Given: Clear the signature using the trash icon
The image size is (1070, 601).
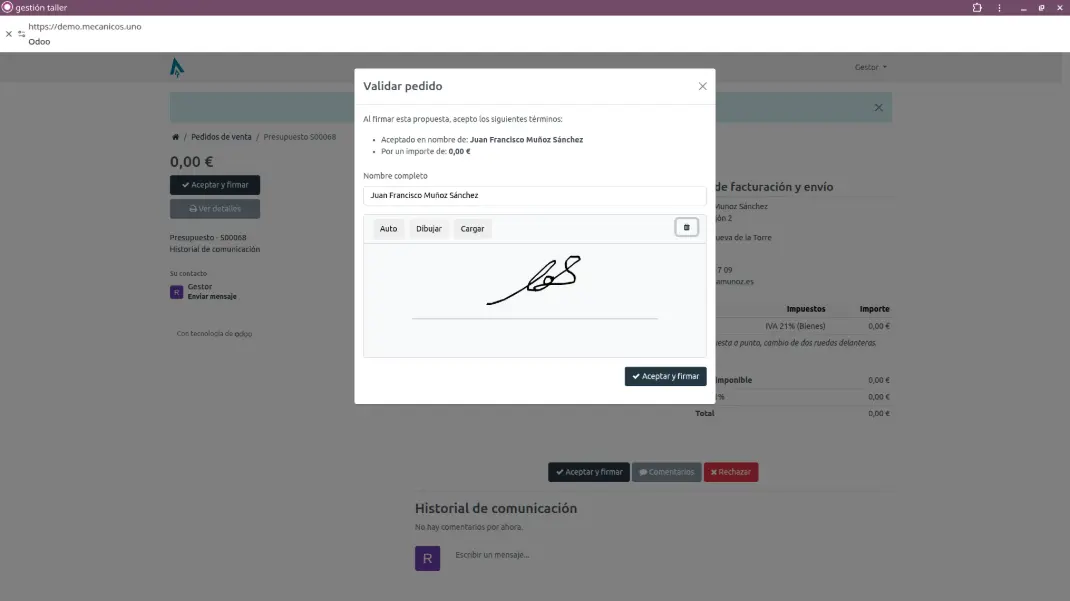Looking at the screenshot, I should [685, 227].
